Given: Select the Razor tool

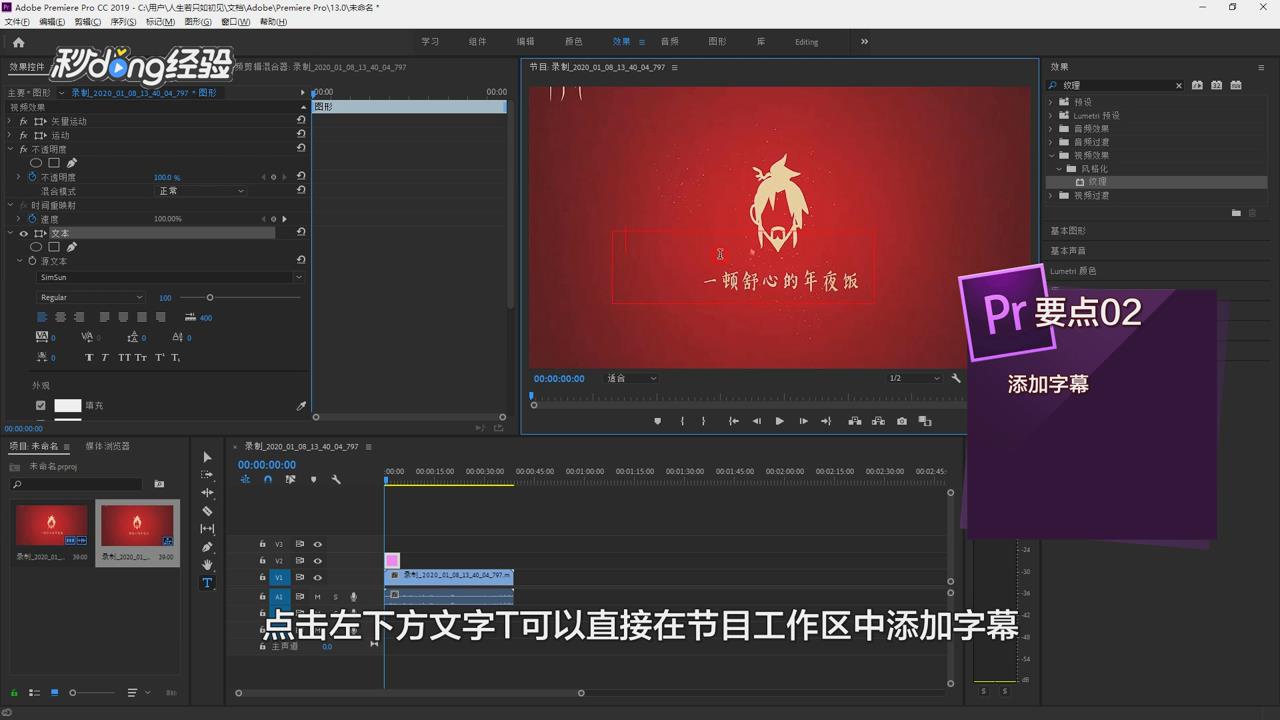Looking at the screenshot, I should [207, 511].
